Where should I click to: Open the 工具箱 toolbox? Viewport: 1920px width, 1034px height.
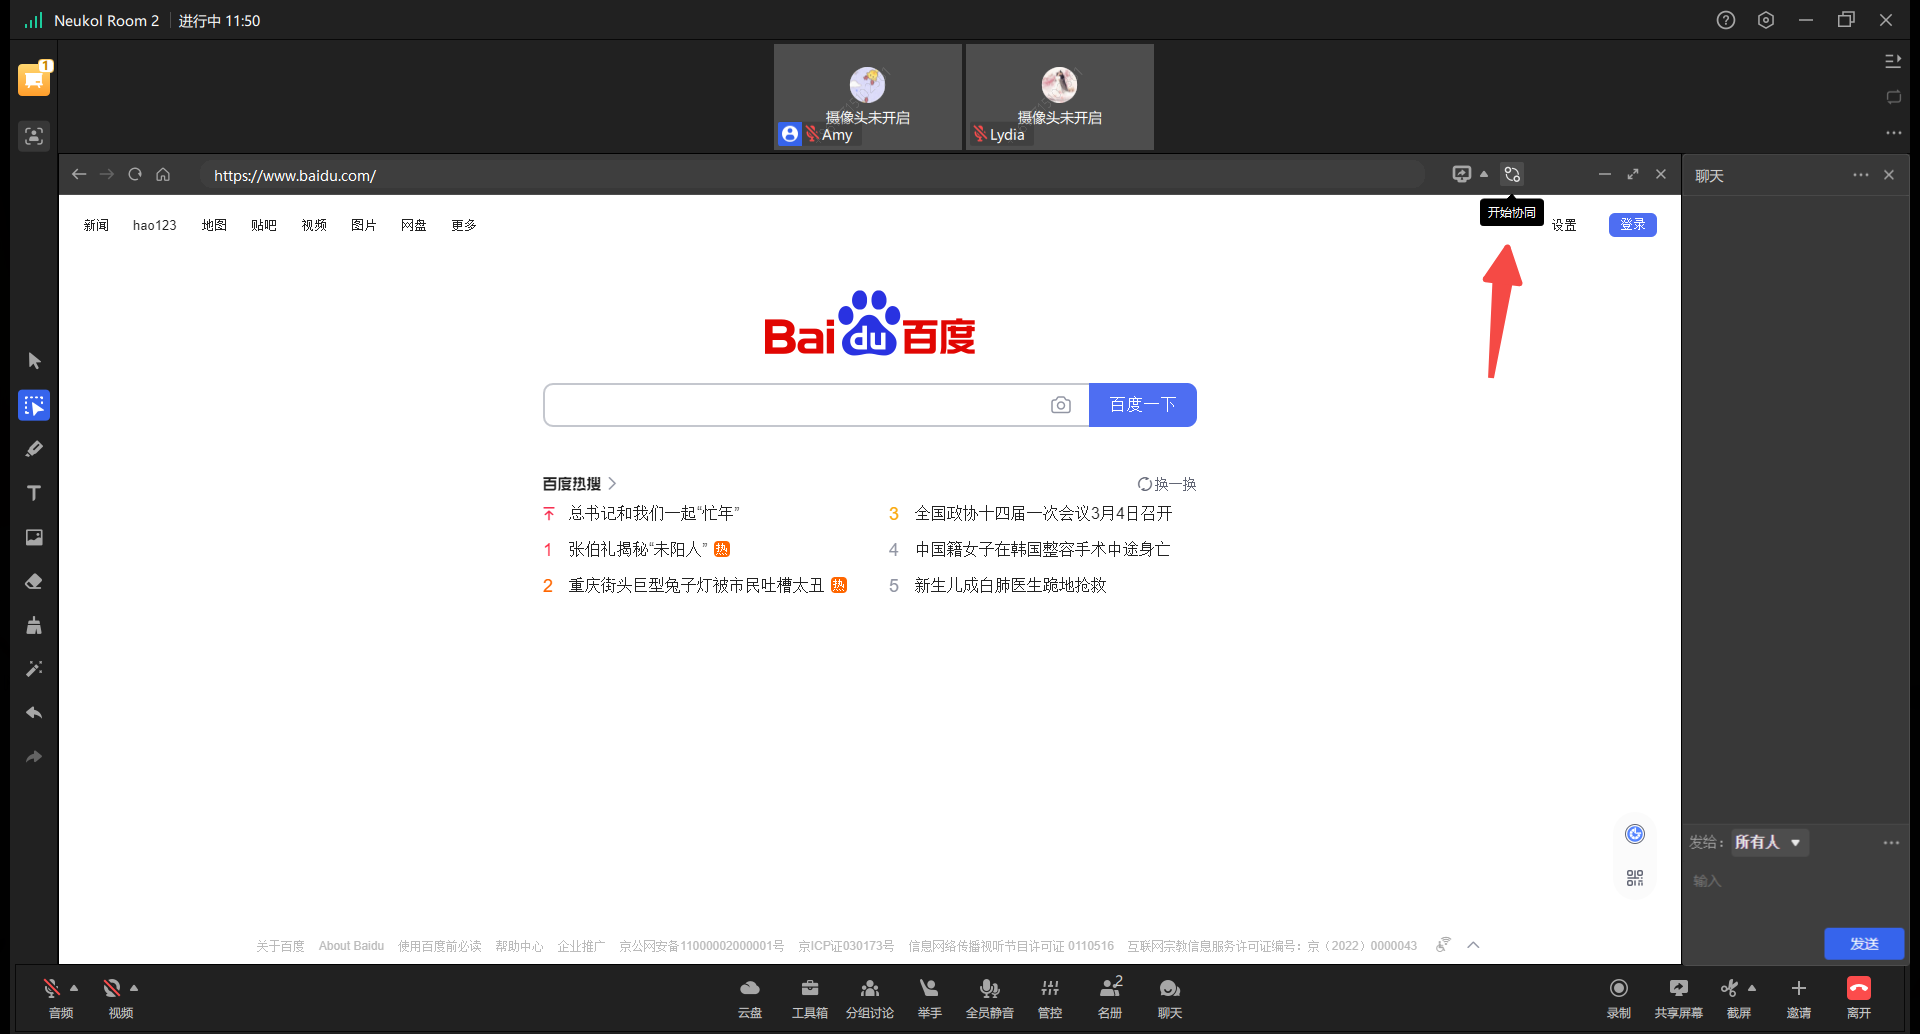(810, 998)
